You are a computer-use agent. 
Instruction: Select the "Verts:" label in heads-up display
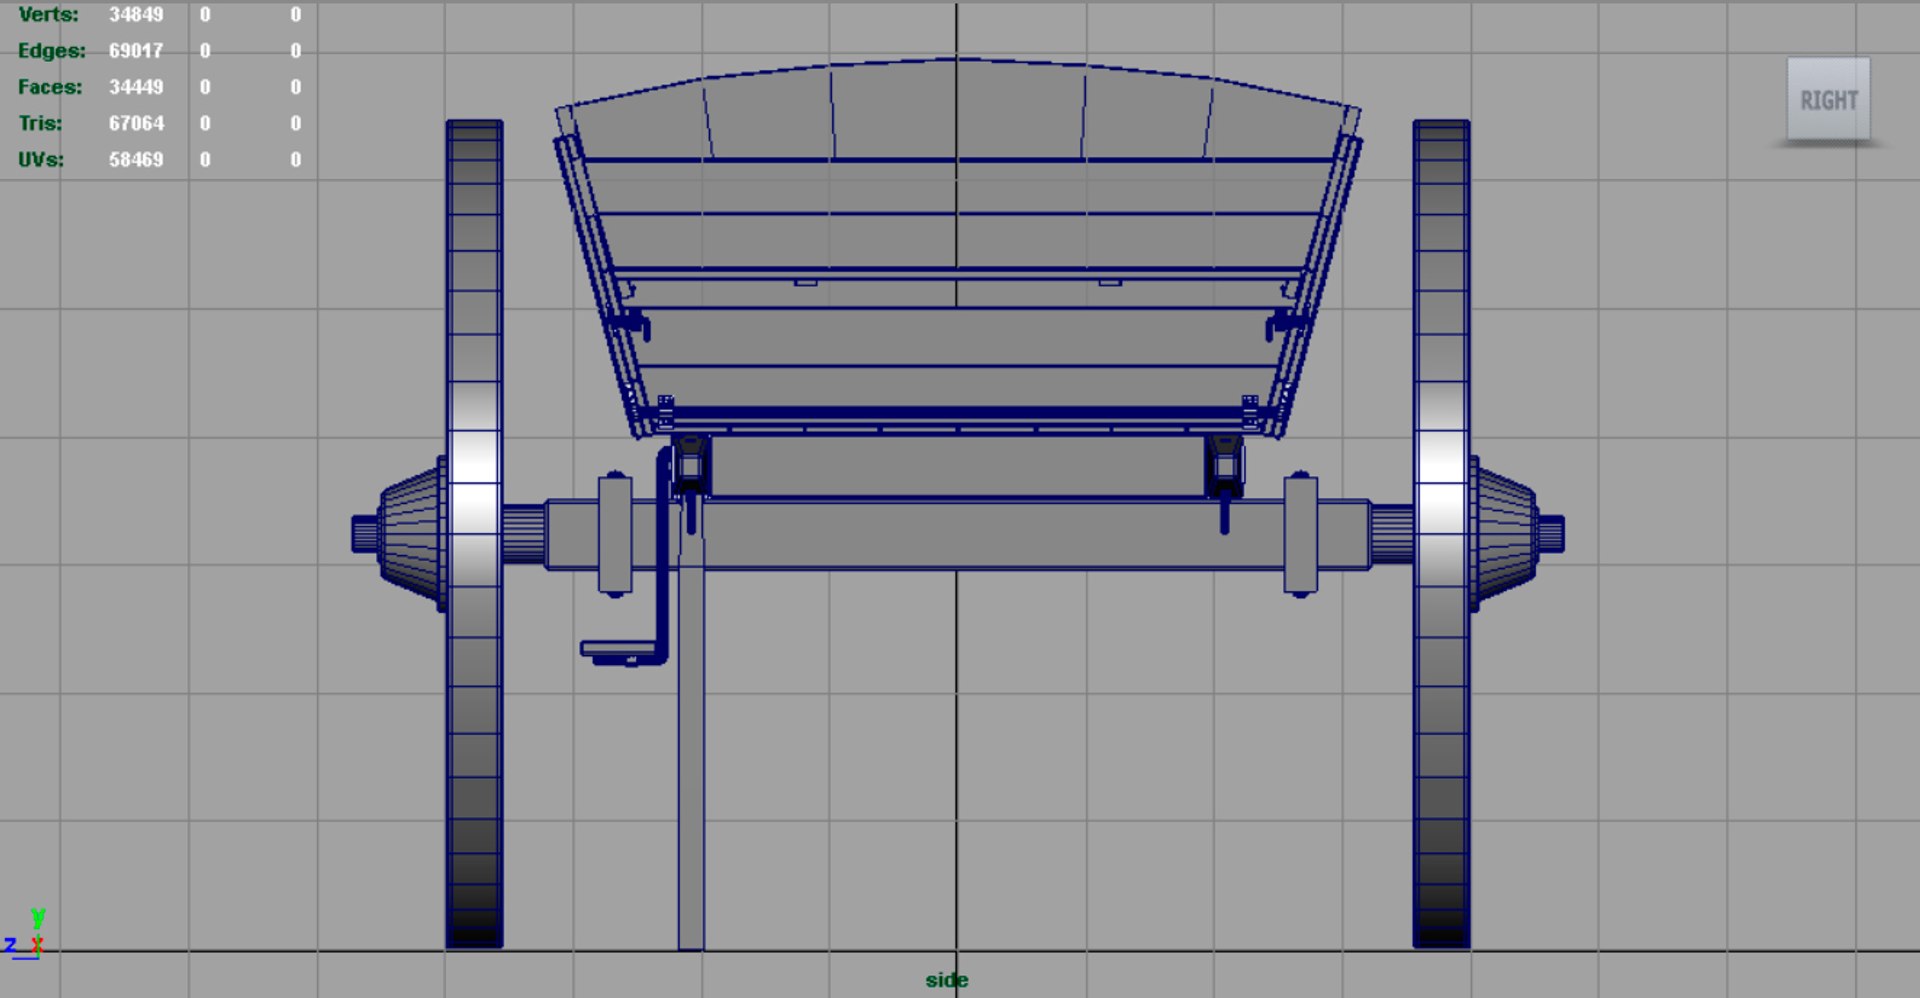coord(48,15)
